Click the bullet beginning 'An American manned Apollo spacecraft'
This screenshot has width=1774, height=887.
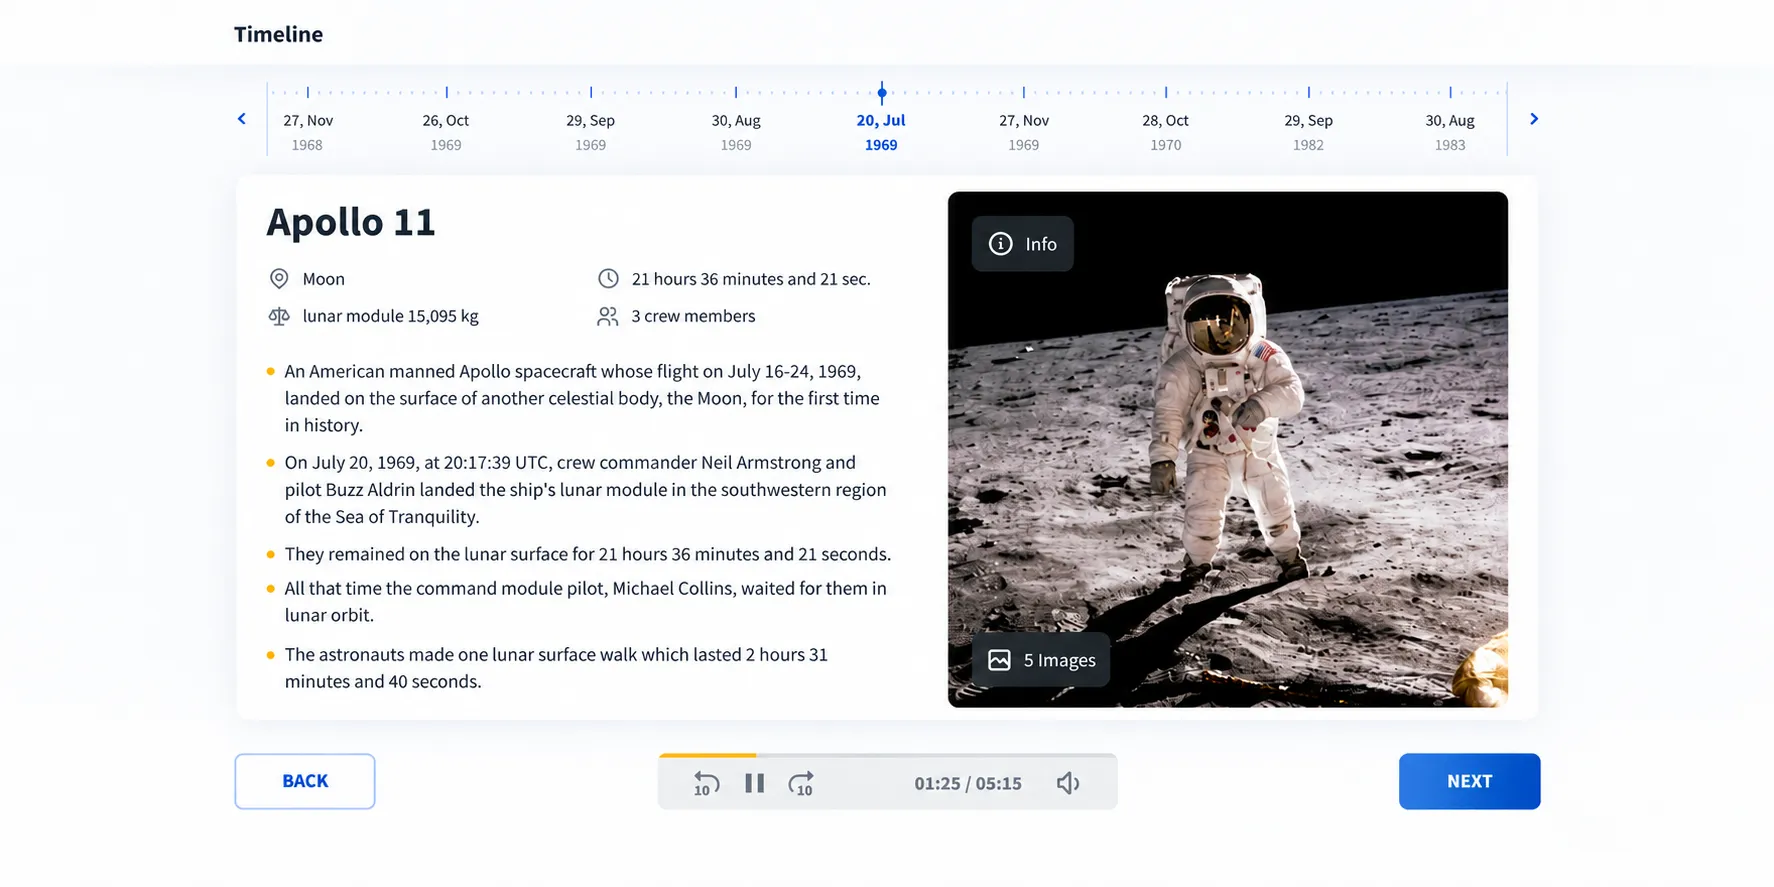pos(582,398)
